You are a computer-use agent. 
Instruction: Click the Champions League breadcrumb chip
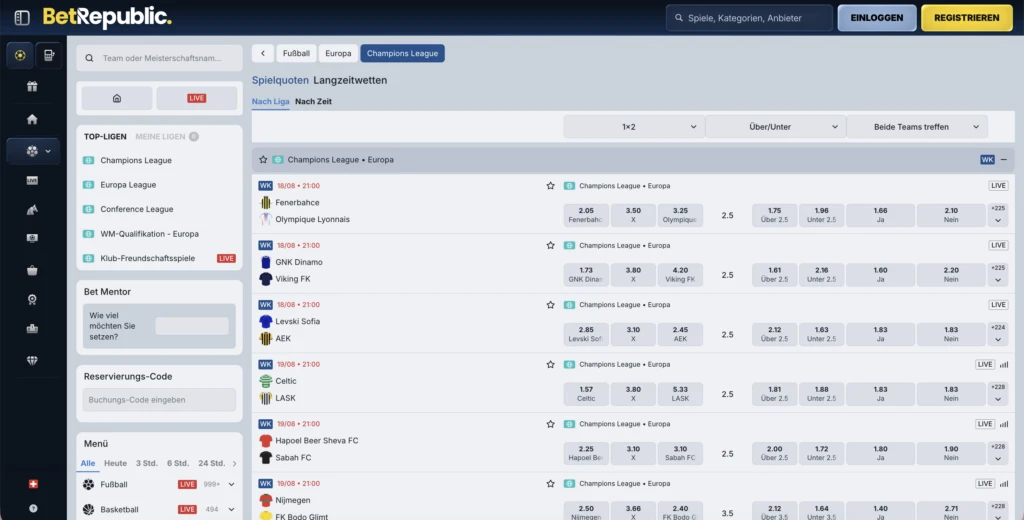(x=402, y=54)
